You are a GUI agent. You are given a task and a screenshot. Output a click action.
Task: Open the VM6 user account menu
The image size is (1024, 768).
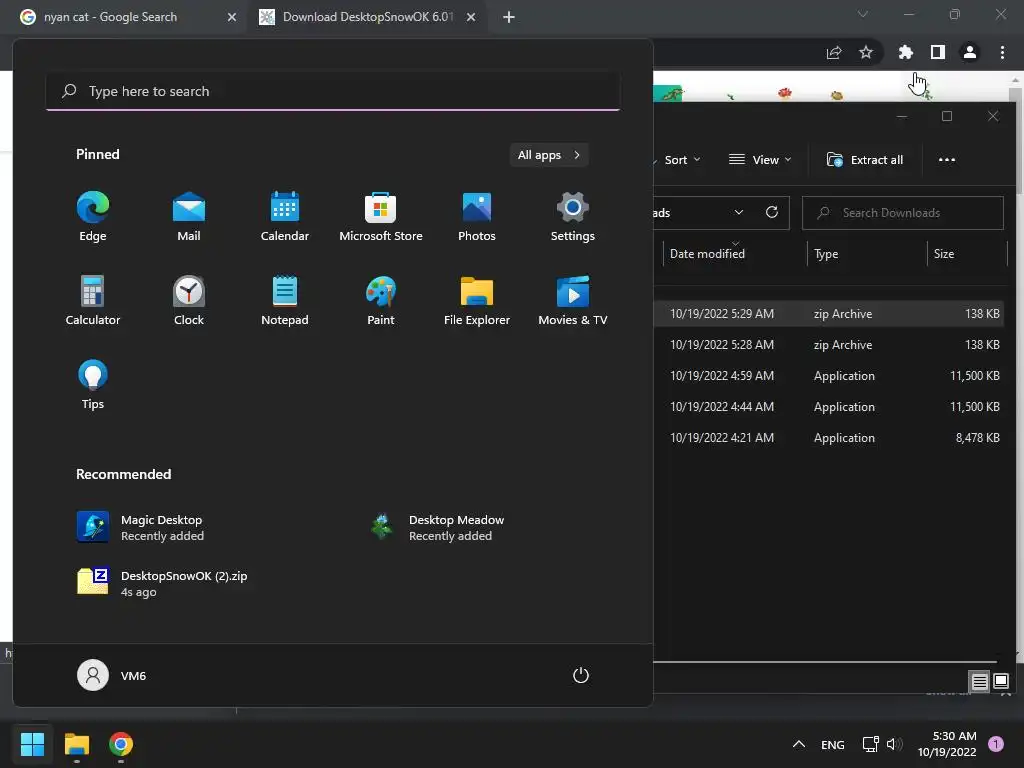coord(112,675)
